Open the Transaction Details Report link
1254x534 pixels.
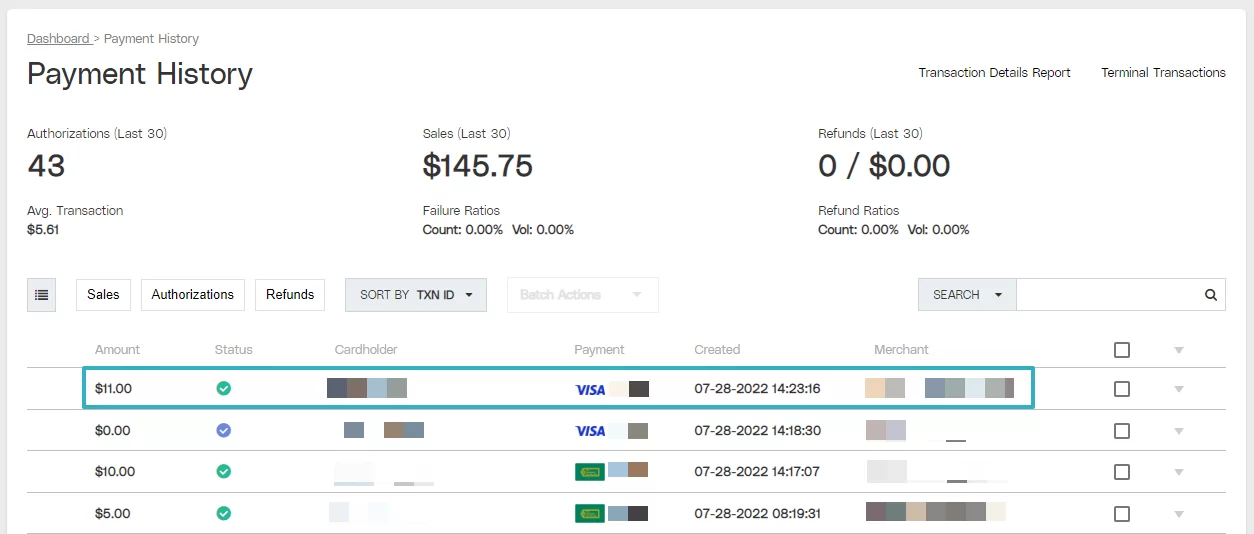994,73
